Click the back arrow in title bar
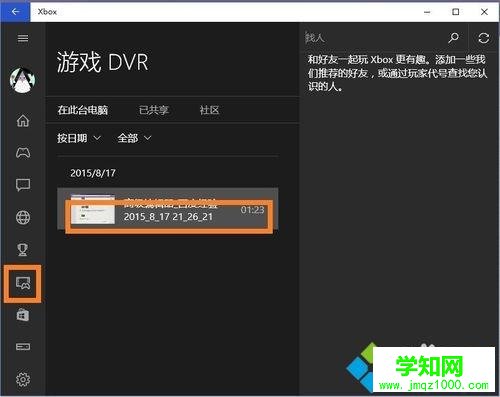 pos(15,12)
